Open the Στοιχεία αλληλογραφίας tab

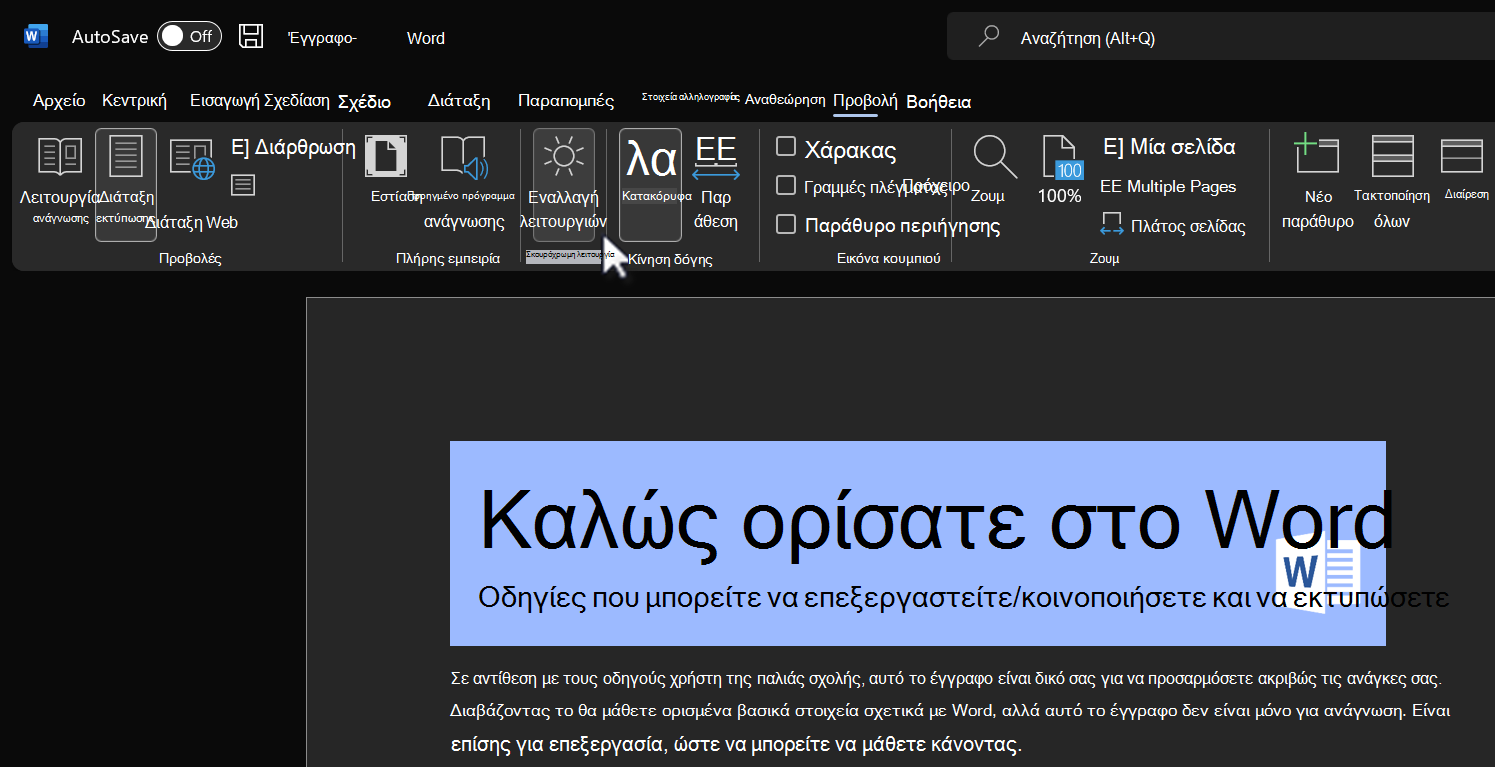click(690, 97)
